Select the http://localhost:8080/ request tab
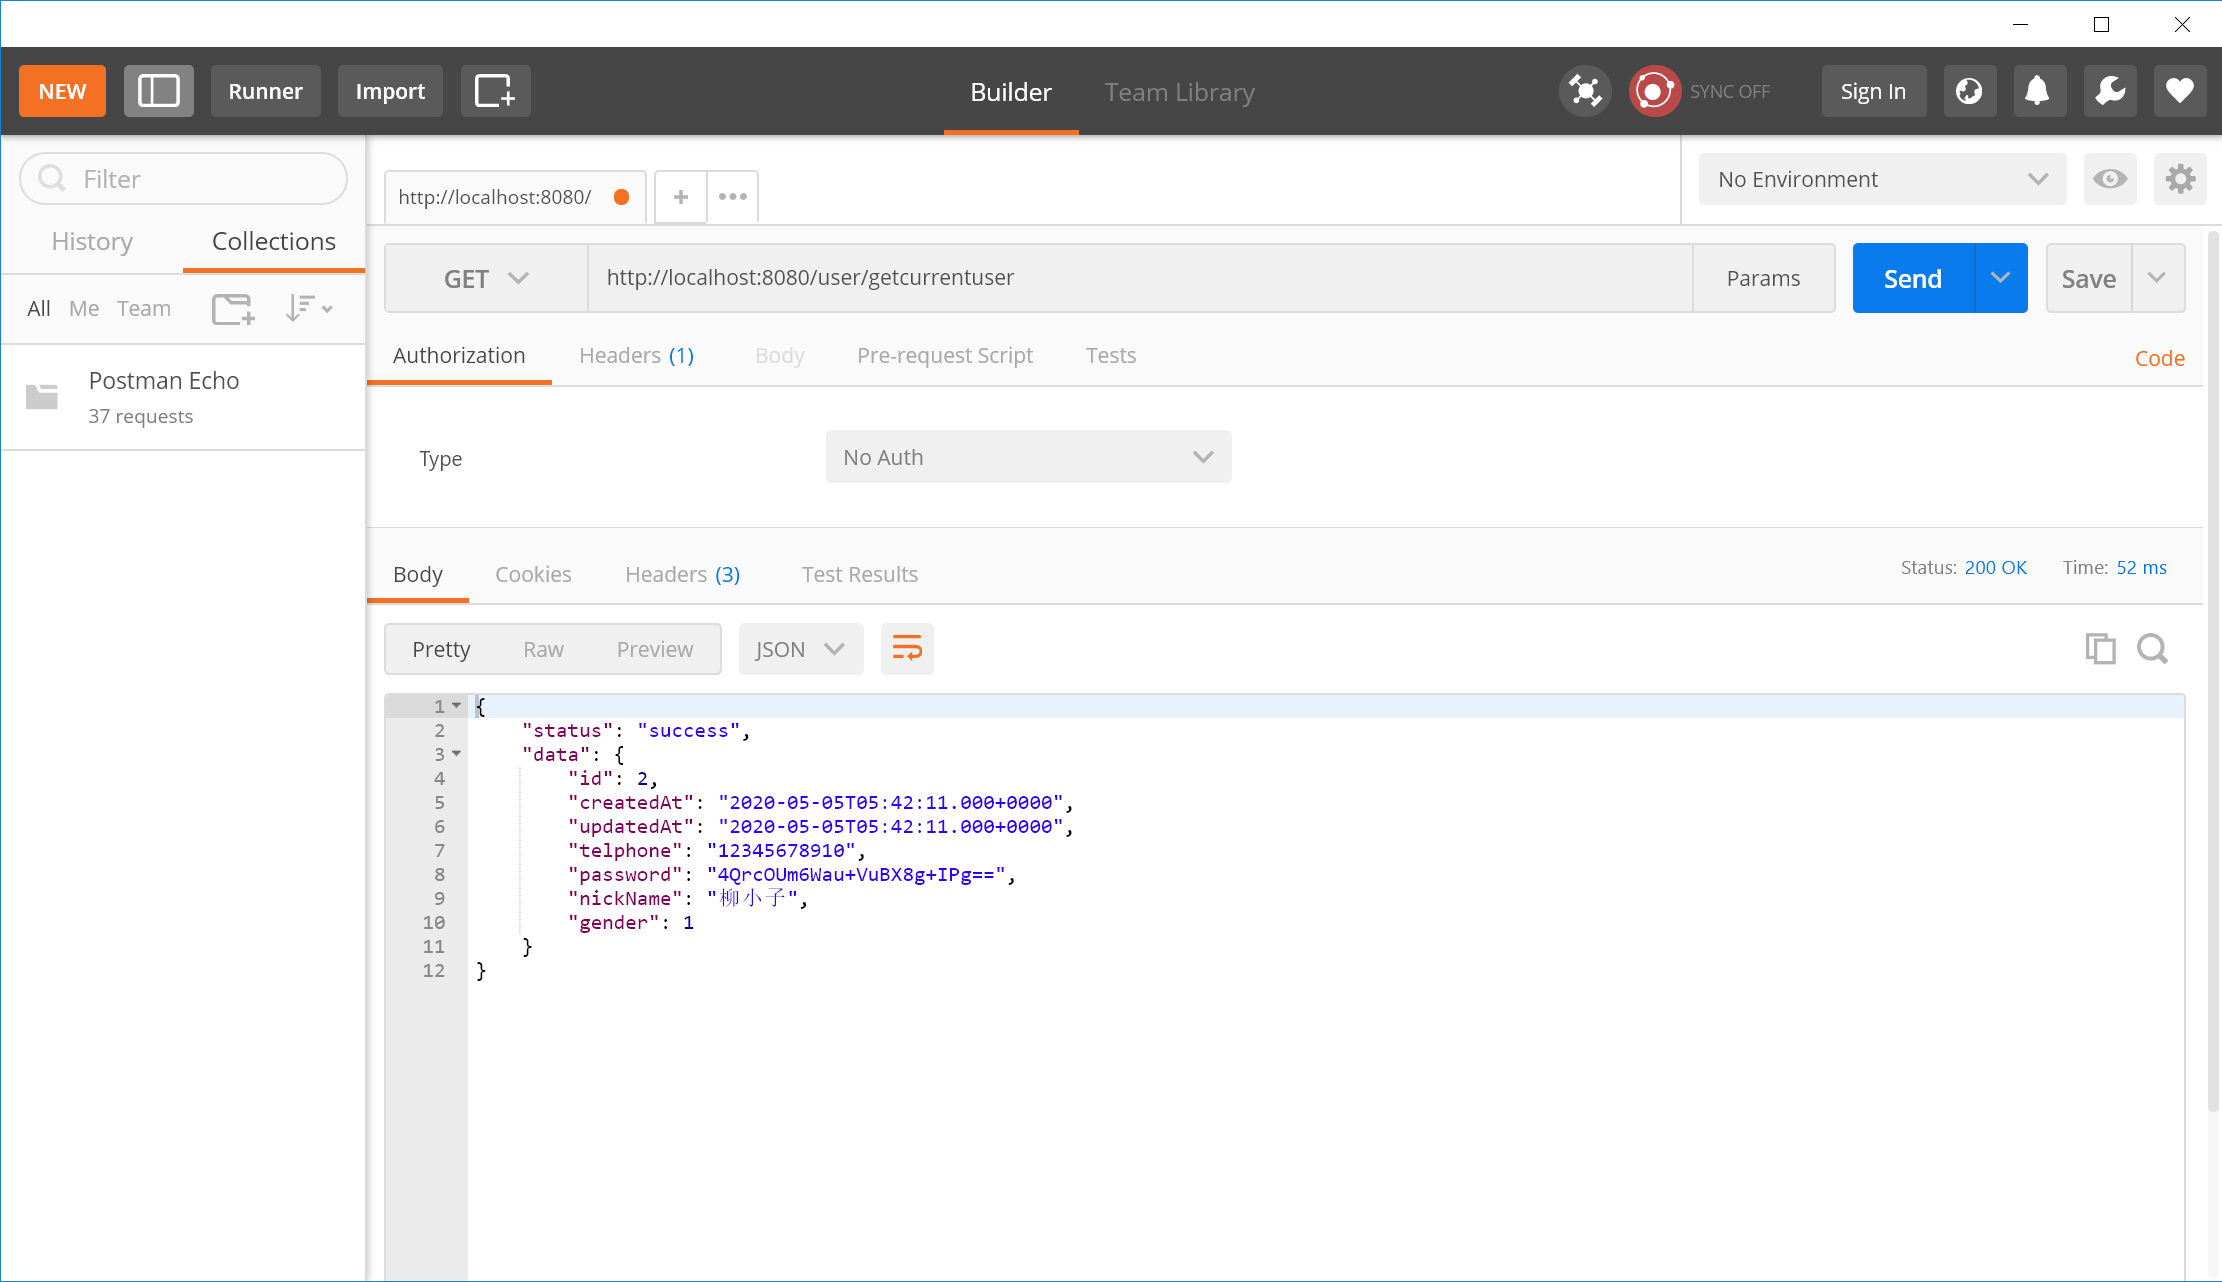Image resolution: width=2222 pixels, height=1282 pixels. (x=515, y=197)
